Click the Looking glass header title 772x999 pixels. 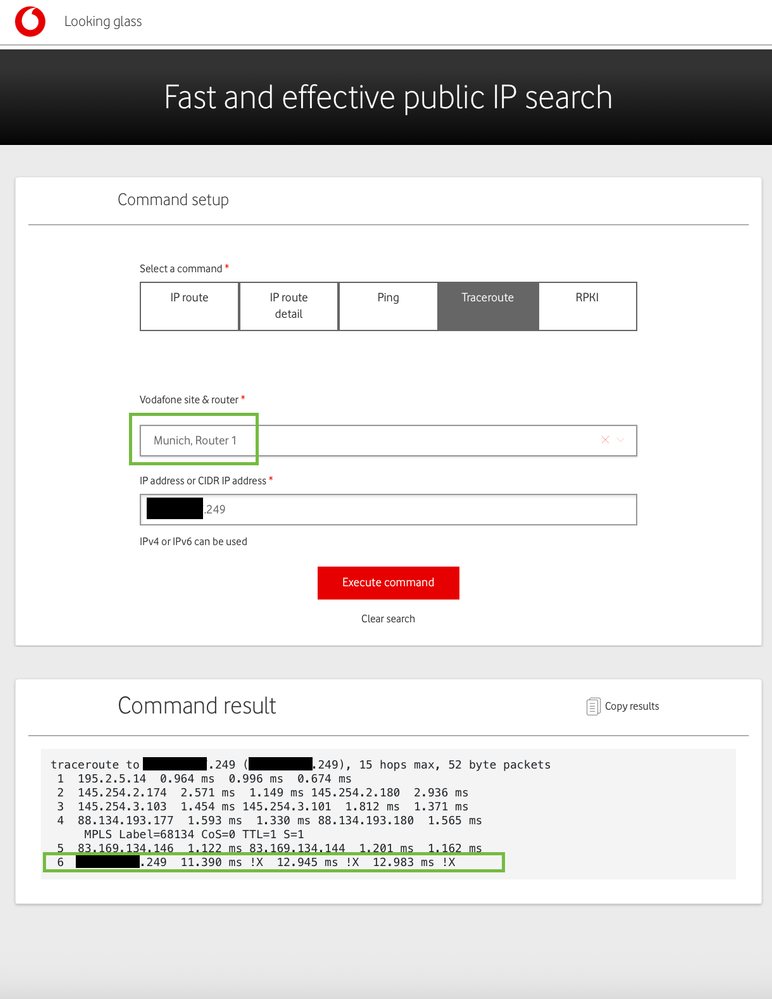click(103, 21)
